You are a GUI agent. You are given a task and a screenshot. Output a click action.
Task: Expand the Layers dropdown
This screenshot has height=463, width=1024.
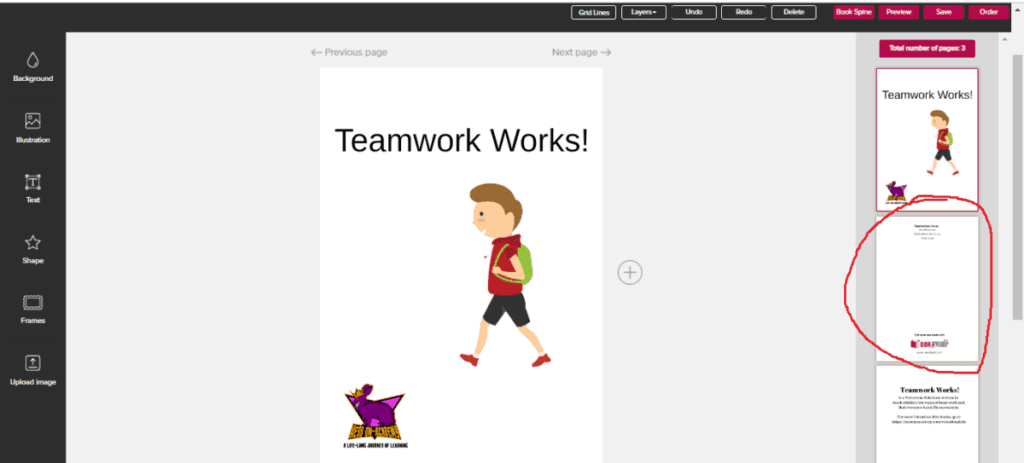pyautogui.click(x=643, y=12)
